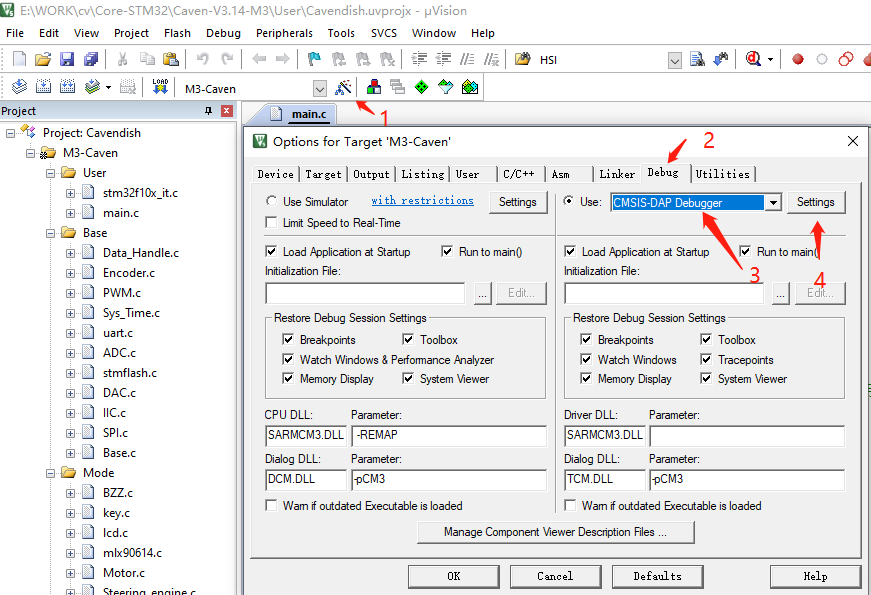Open the SVCS menu
The image size is (871, 595).
(x=384, y=33)
